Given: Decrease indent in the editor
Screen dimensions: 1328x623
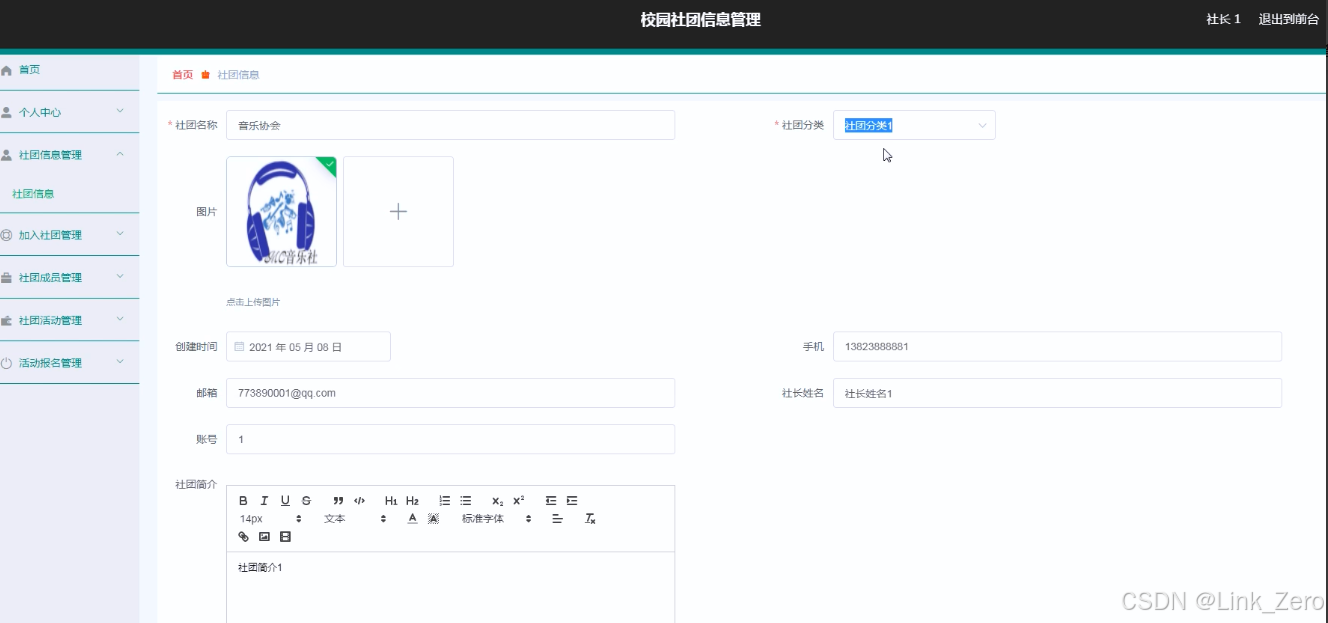Looking at the screenshot, I should tap(550, 501).
